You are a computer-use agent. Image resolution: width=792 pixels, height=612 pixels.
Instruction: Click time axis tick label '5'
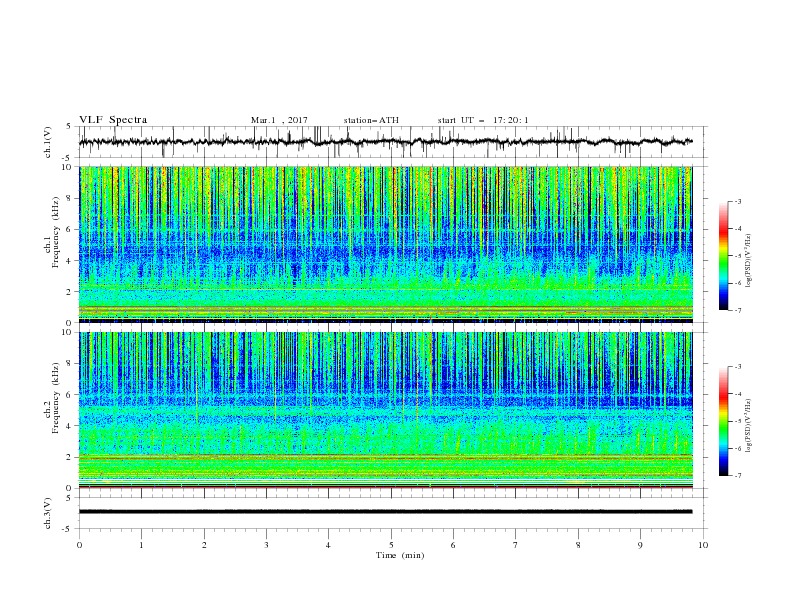coord(391,545)
